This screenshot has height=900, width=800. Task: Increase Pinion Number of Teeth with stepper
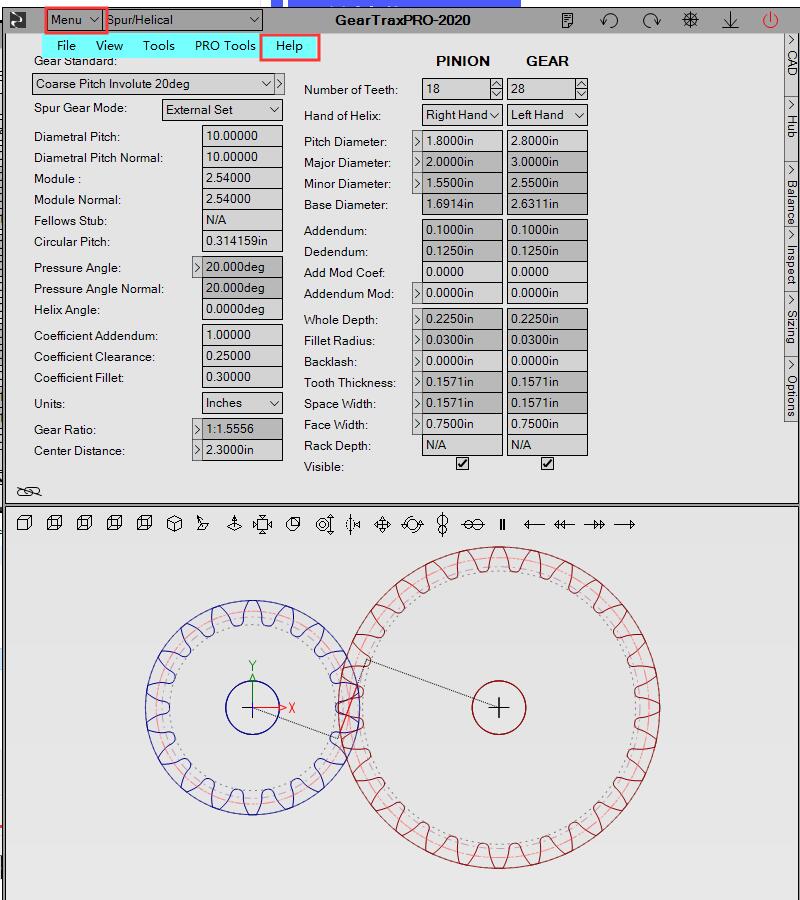[x=496, y=84]
